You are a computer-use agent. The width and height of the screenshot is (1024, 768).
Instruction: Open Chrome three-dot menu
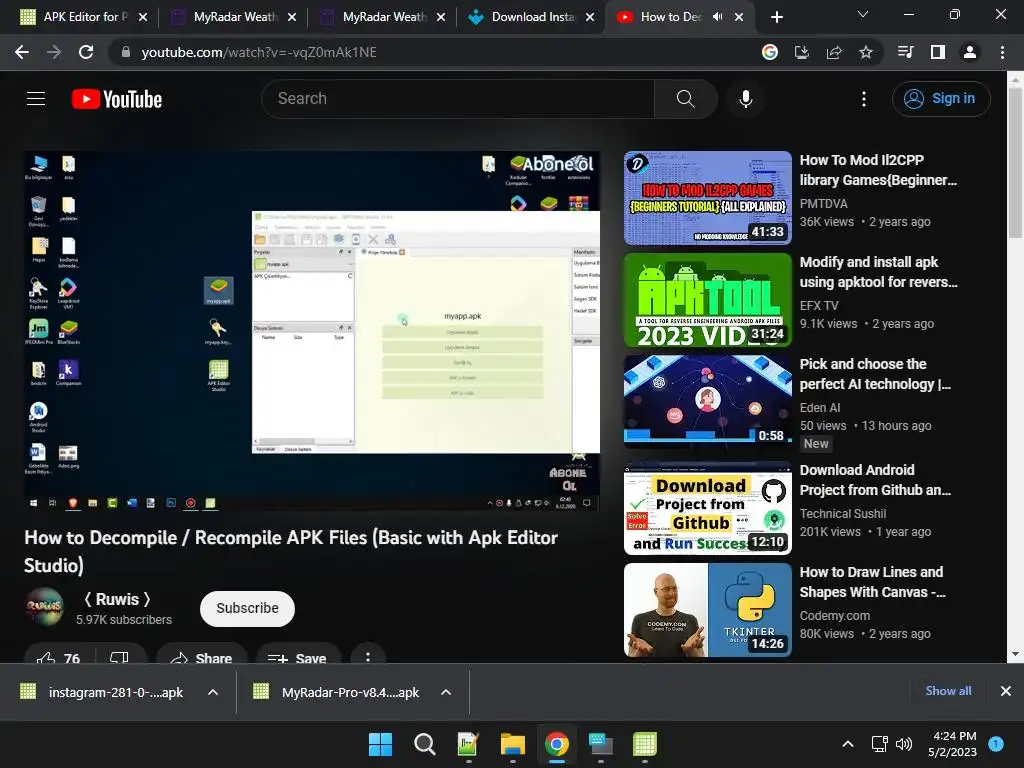point(1002,52)
